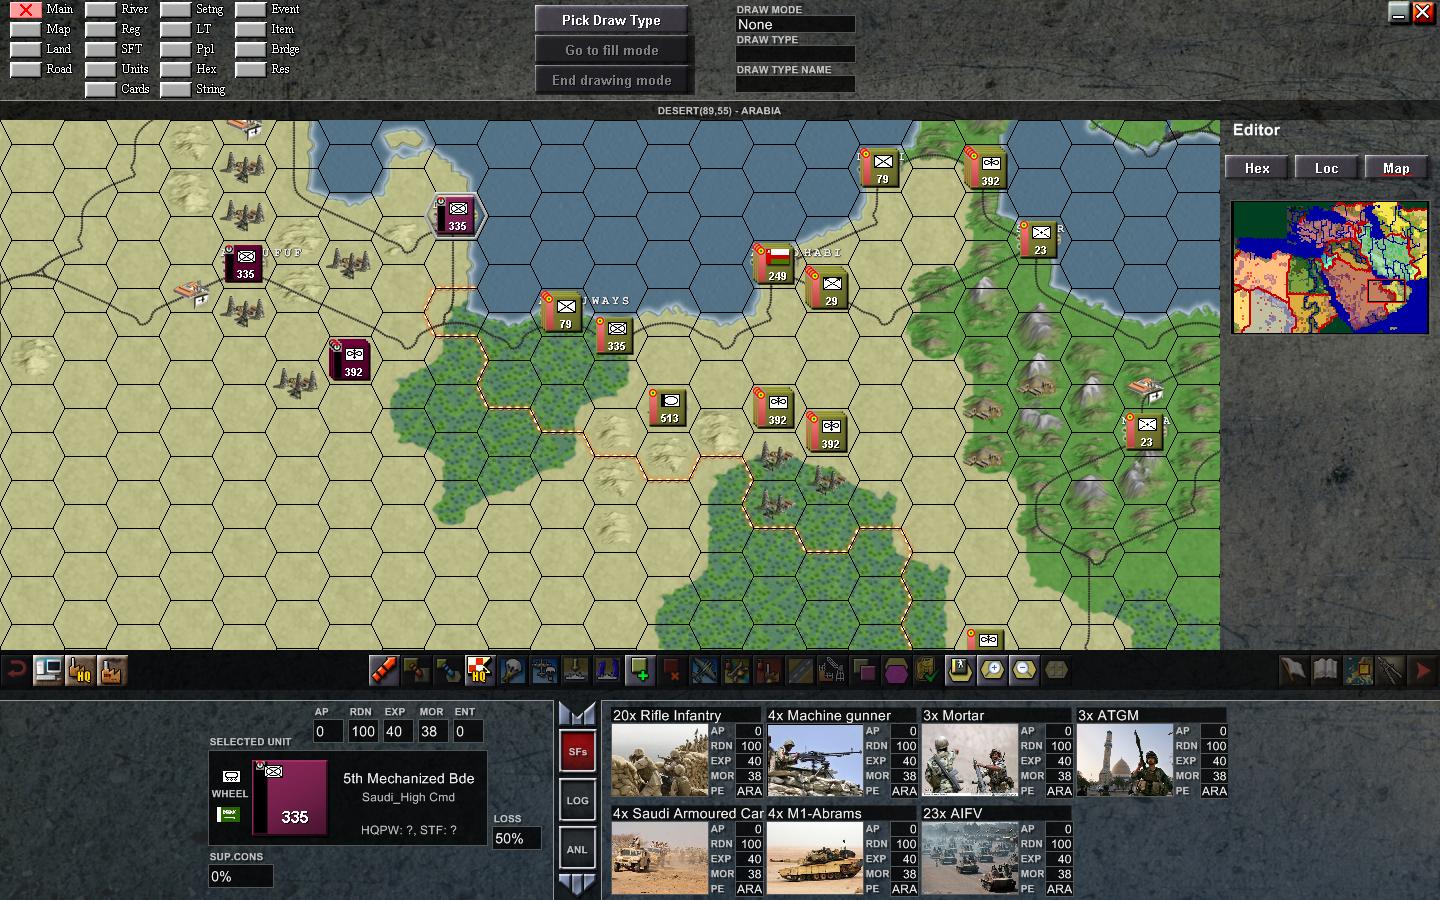Click the purple square unit icon
The image size is (1440, 900).
864,670
